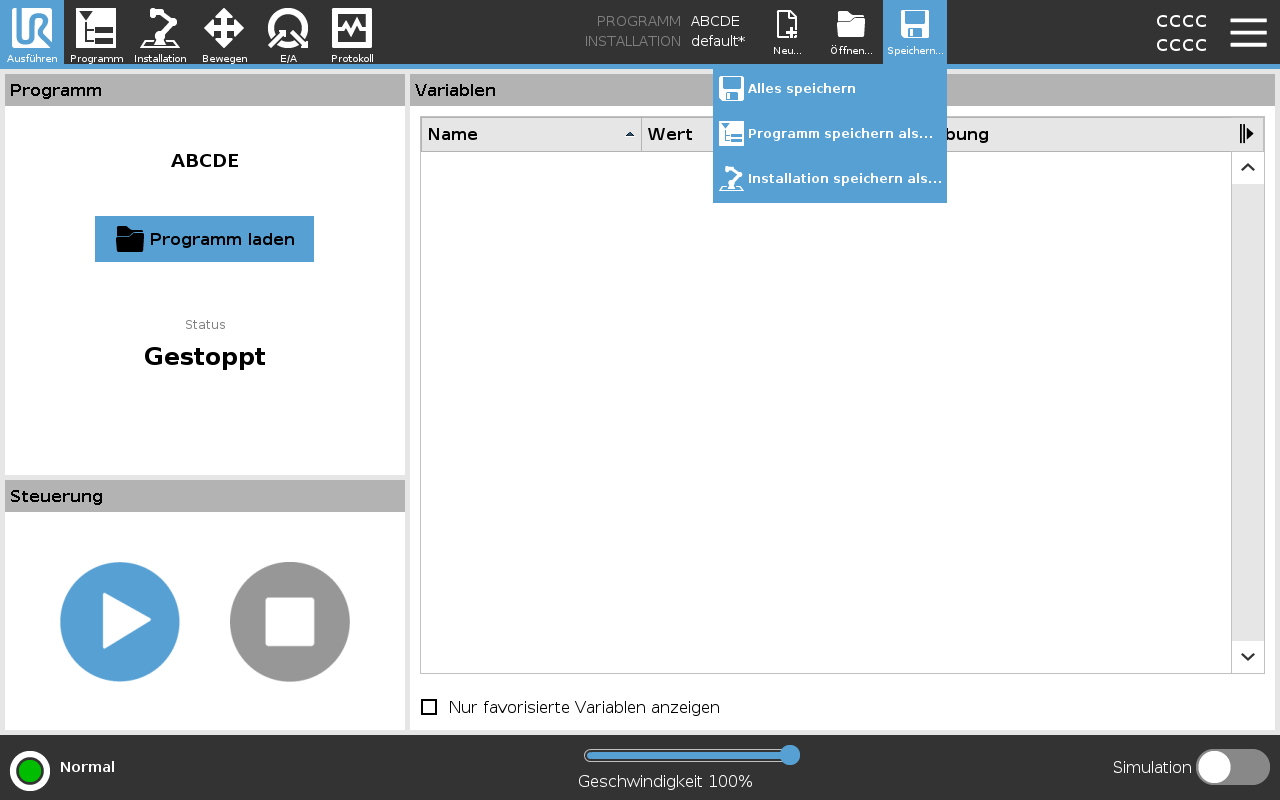Click the Geschwindigkeit speed slider handle
This screenshot has height=800, width=1280.
click(x=789, y=755)
